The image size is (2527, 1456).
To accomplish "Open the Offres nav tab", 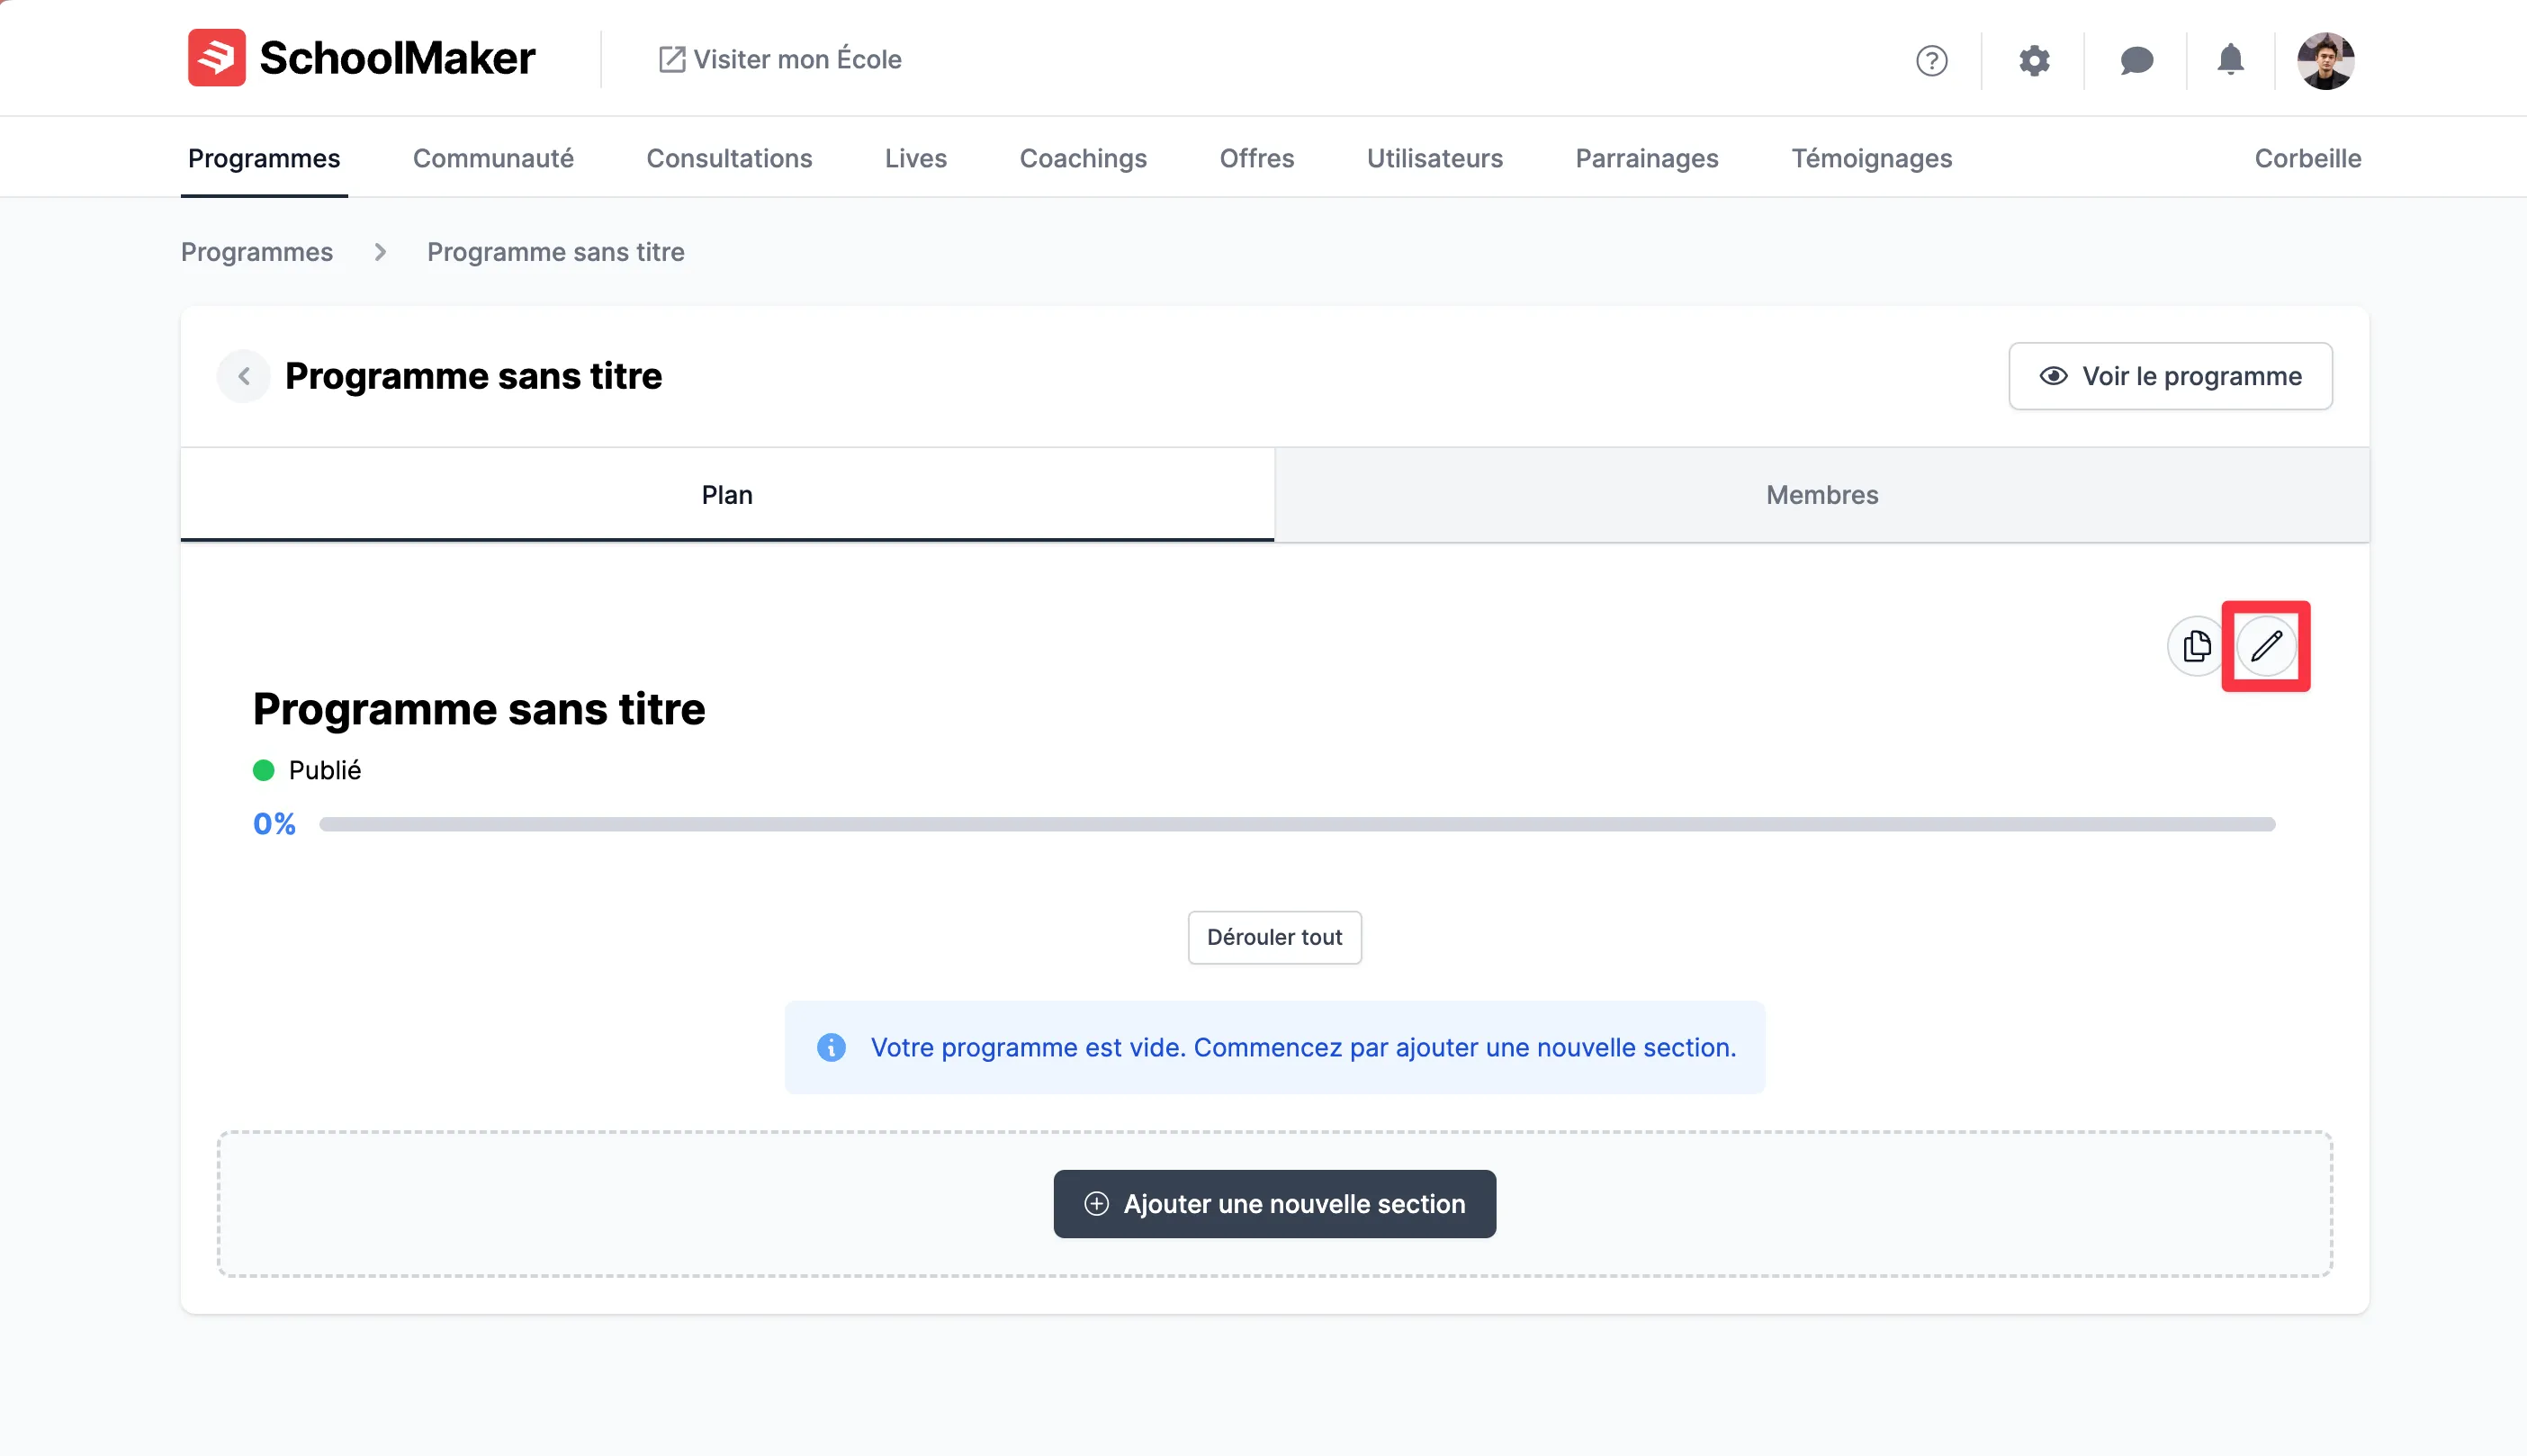I will 1256,158.
